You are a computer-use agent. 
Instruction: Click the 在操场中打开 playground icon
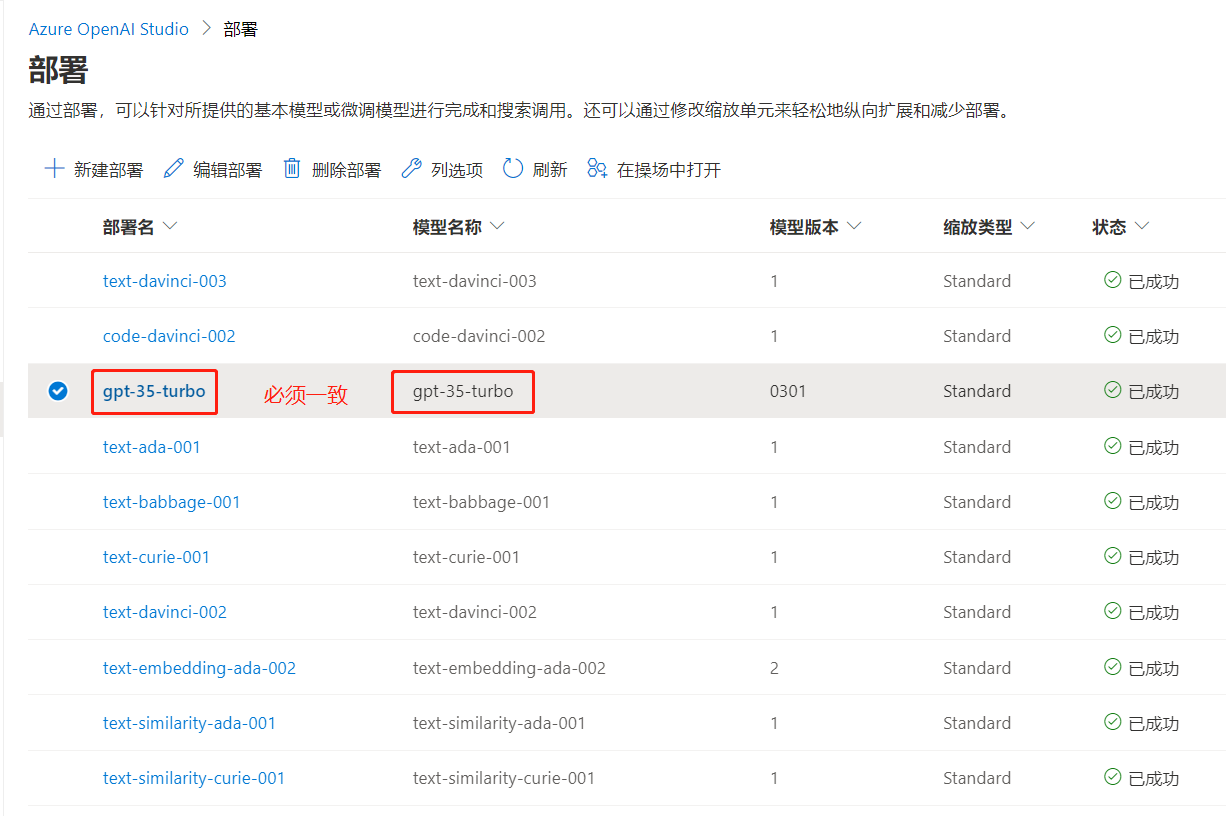pos(597,168)
